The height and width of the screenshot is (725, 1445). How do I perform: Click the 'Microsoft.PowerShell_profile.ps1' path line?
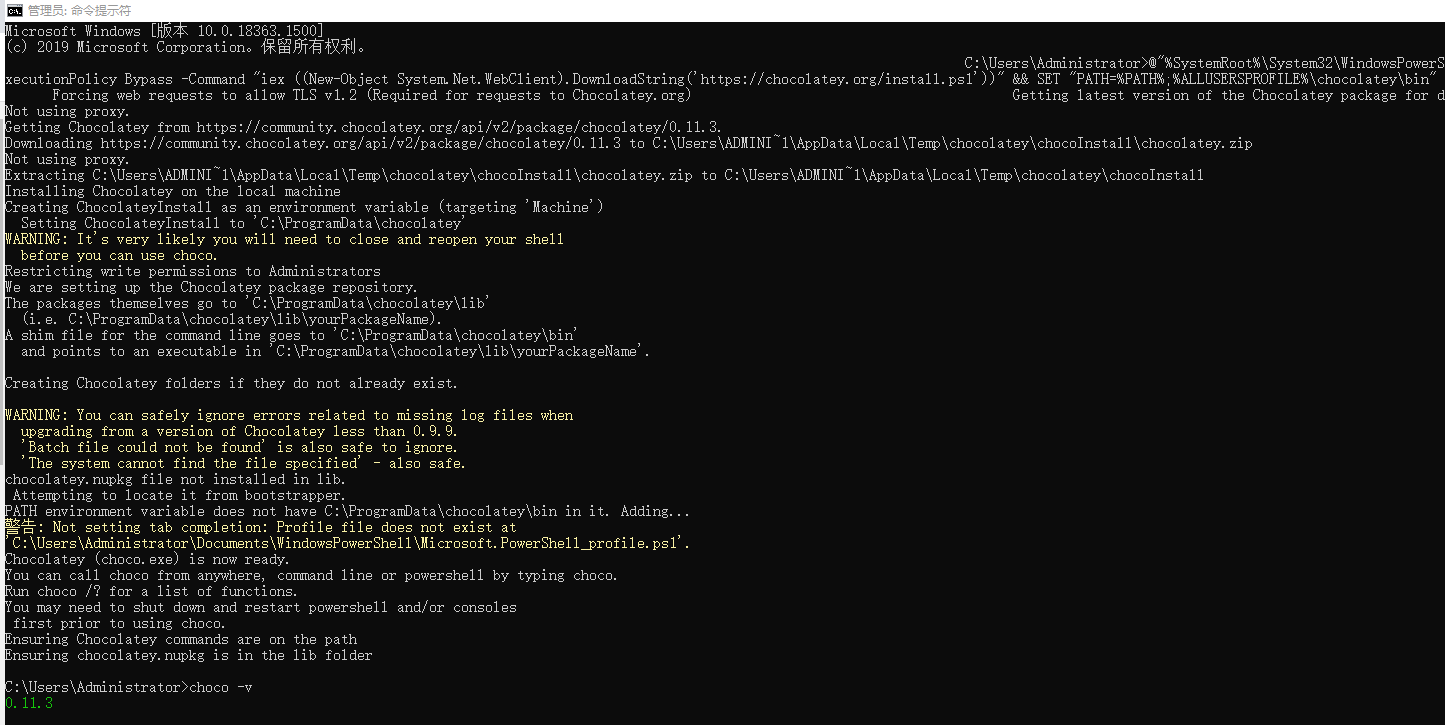tap(347, 543)
